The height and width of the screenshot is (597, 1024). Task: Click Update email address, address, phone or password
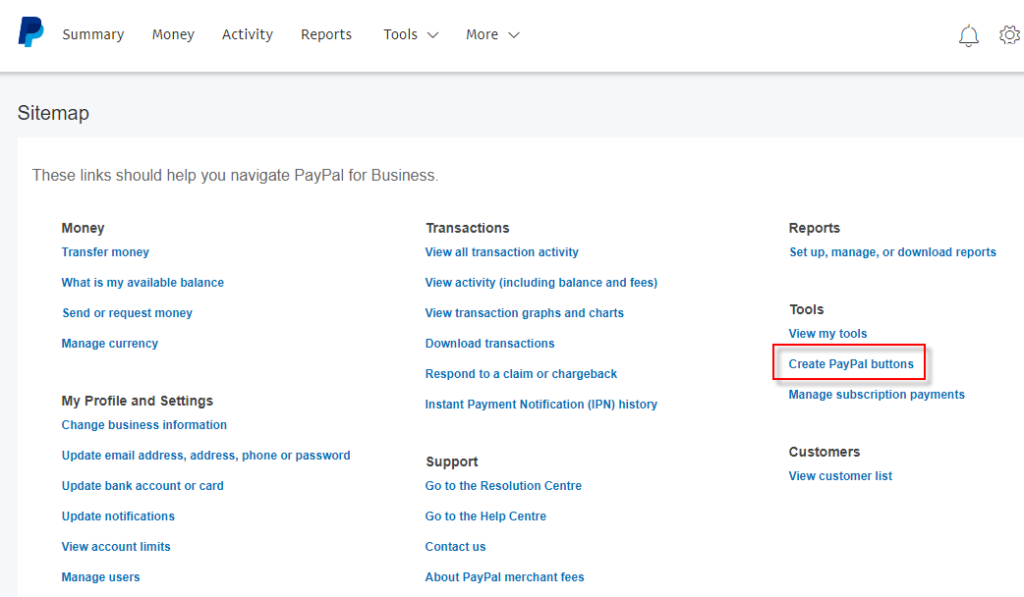pyautogui.click(x=206, y=455)
